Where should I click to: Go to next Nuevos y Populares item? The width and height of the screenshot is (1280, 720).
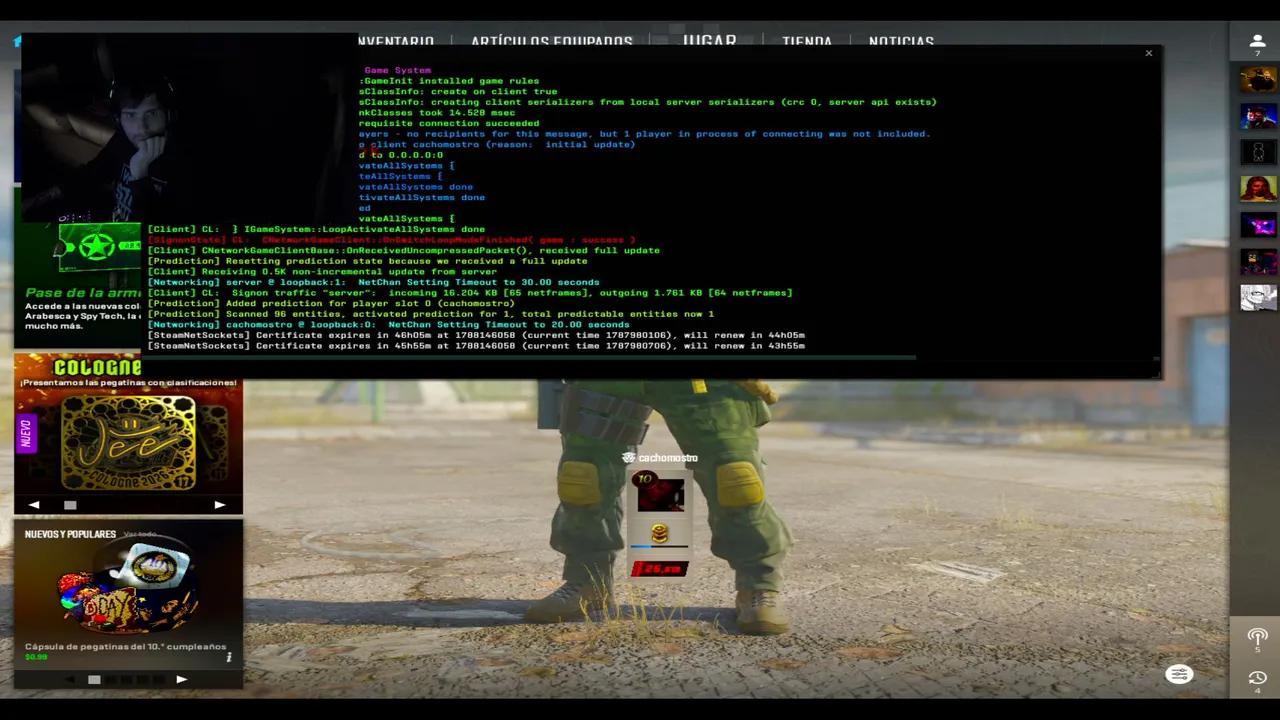click(x=181, y=679)
